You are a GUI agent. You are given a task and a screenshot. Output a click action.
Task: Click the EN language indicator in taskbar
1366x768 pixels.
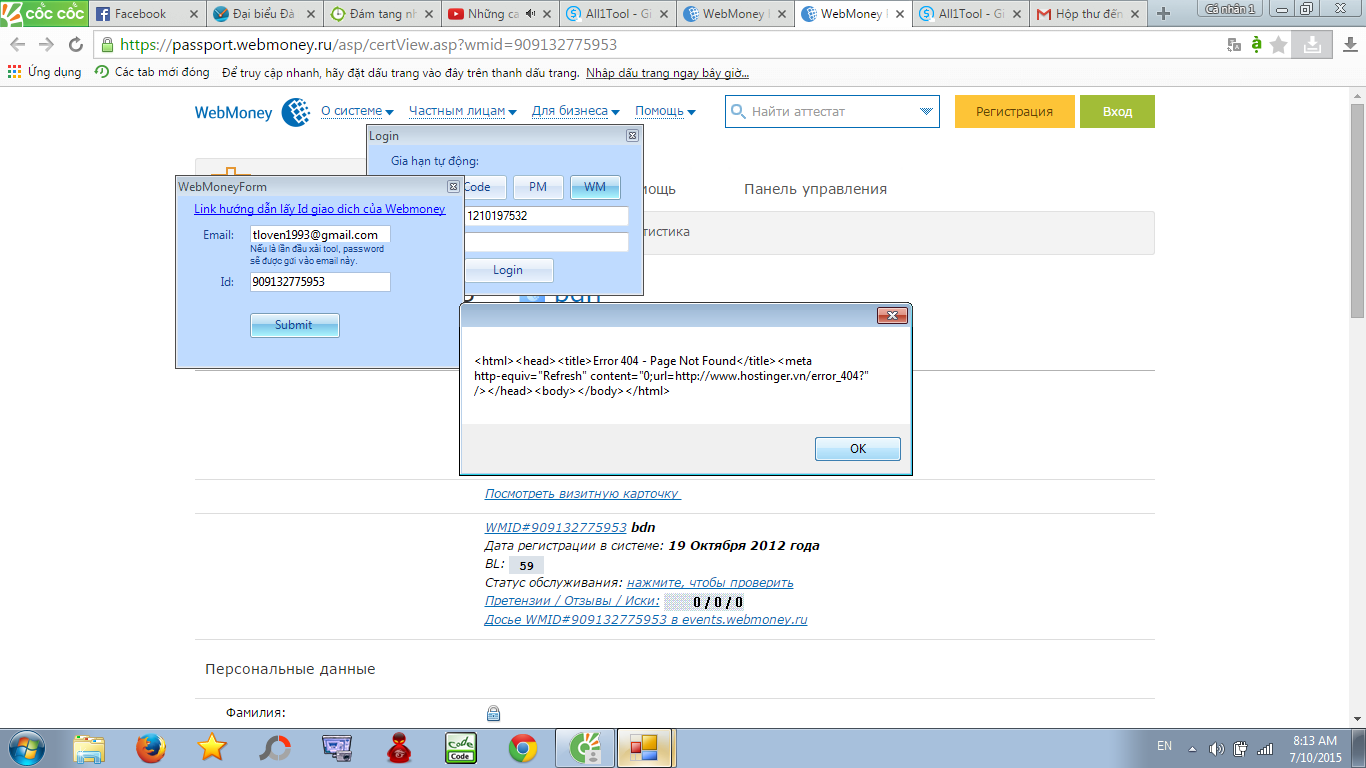pos(1164,746)
